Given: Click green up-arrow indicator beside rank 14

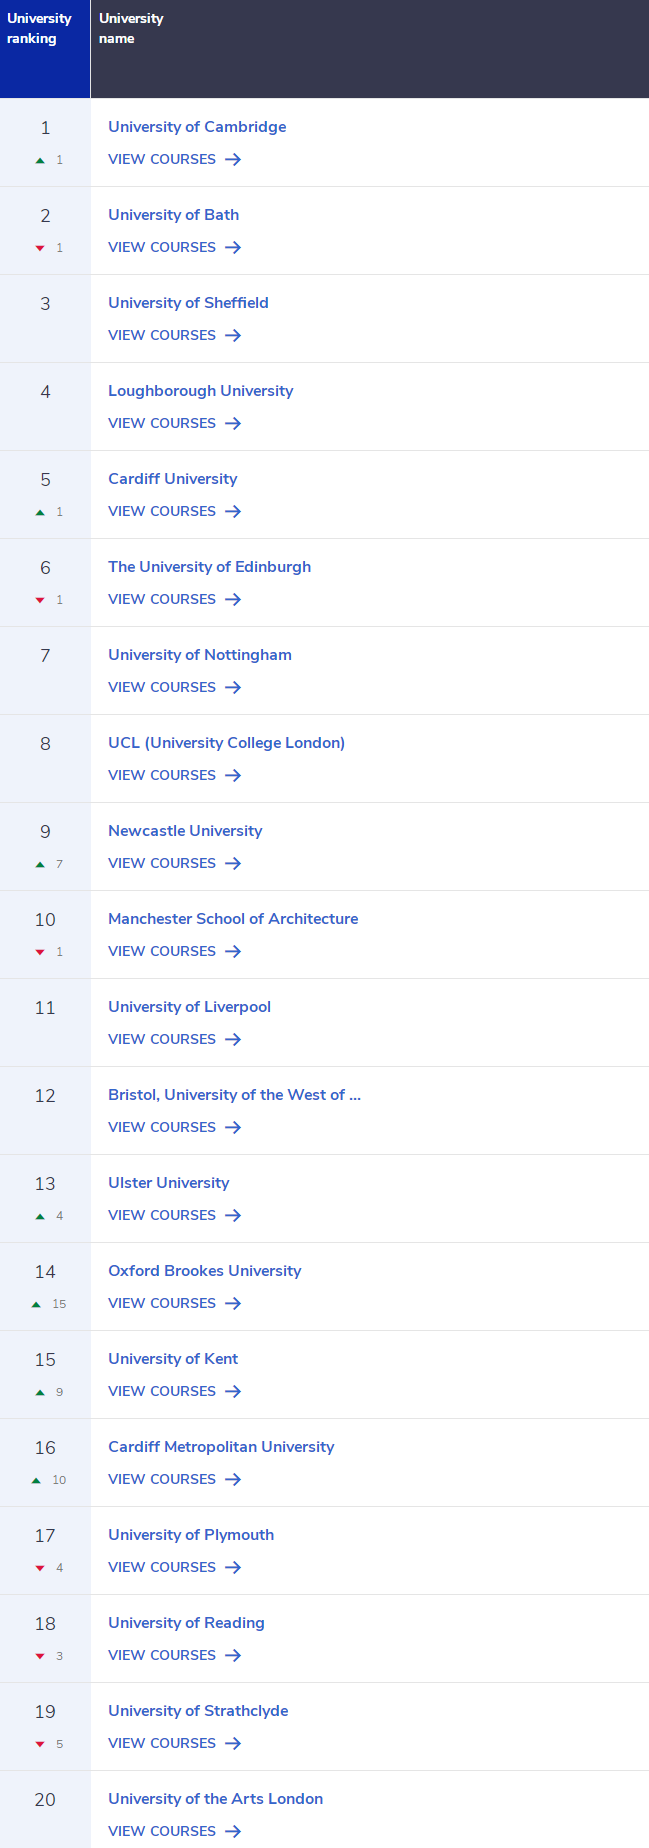Looking at the screenshot, I should (36, 1304).
